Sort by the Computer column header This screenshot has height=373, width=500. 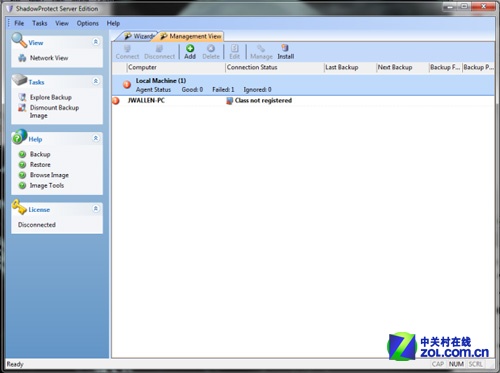coord(176,67)
